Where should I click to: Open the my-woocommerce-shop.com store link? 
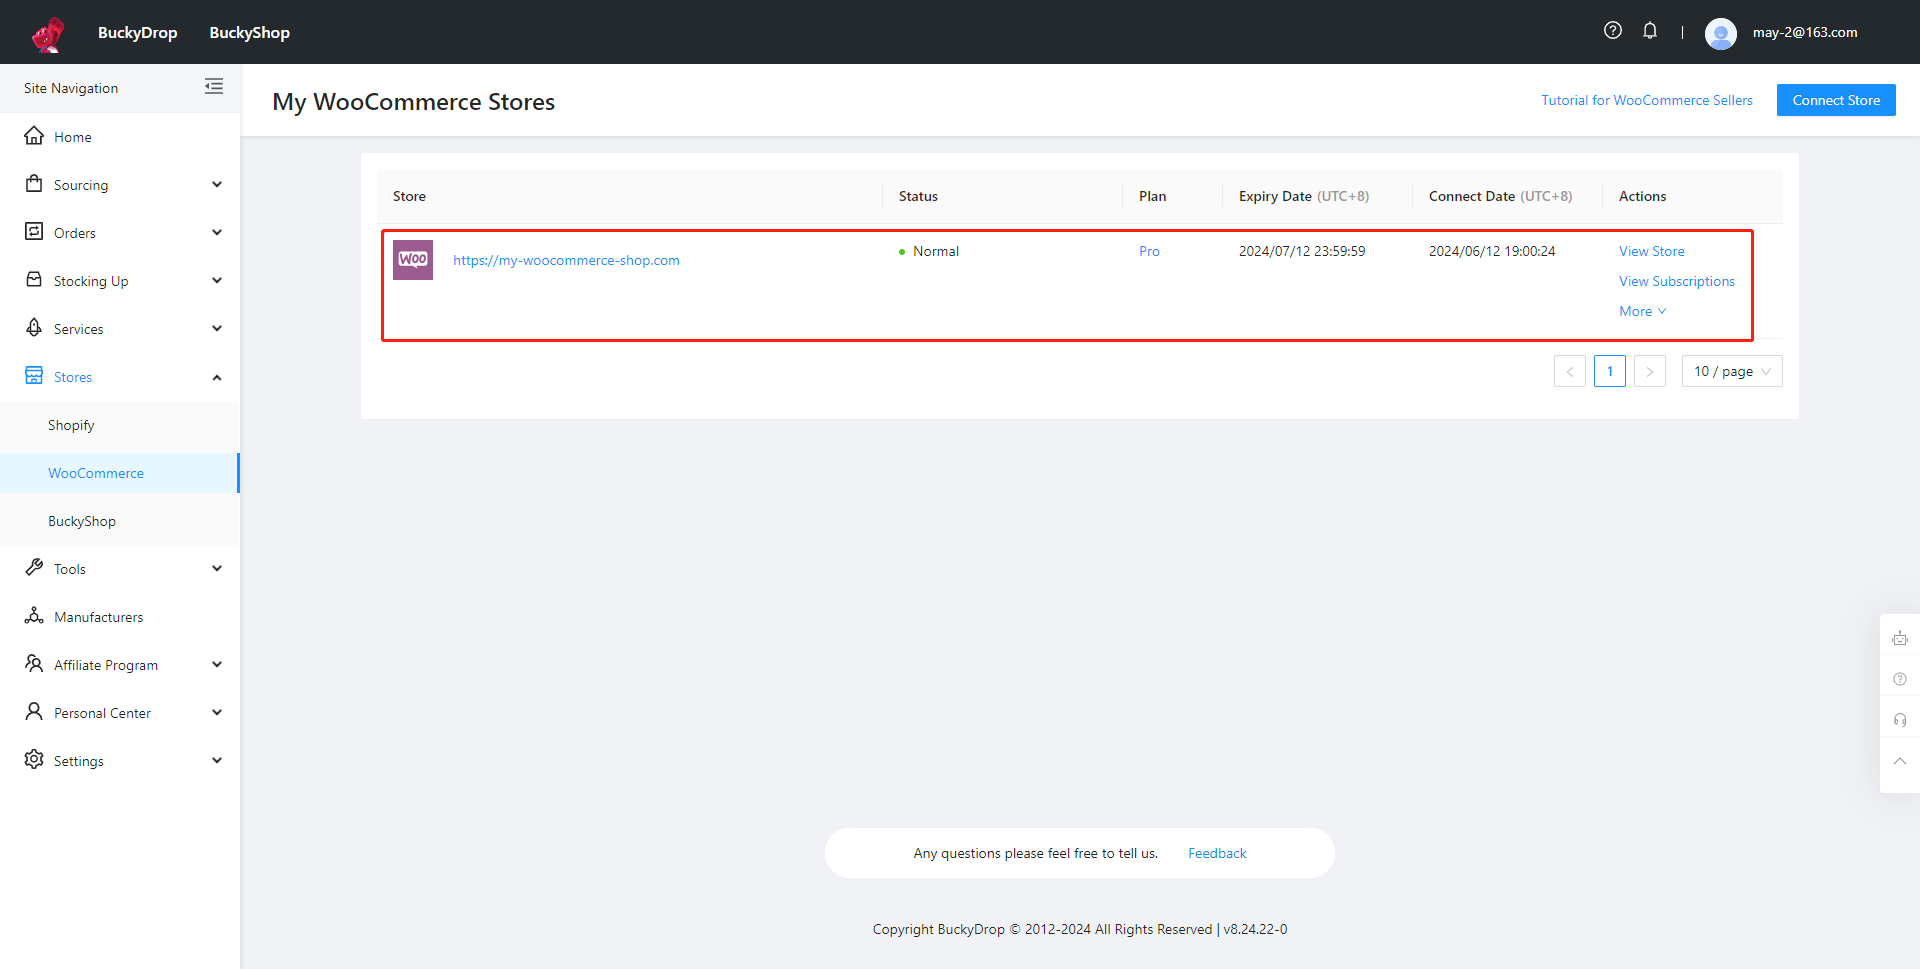pyautogui.click(x=566, y=260)
